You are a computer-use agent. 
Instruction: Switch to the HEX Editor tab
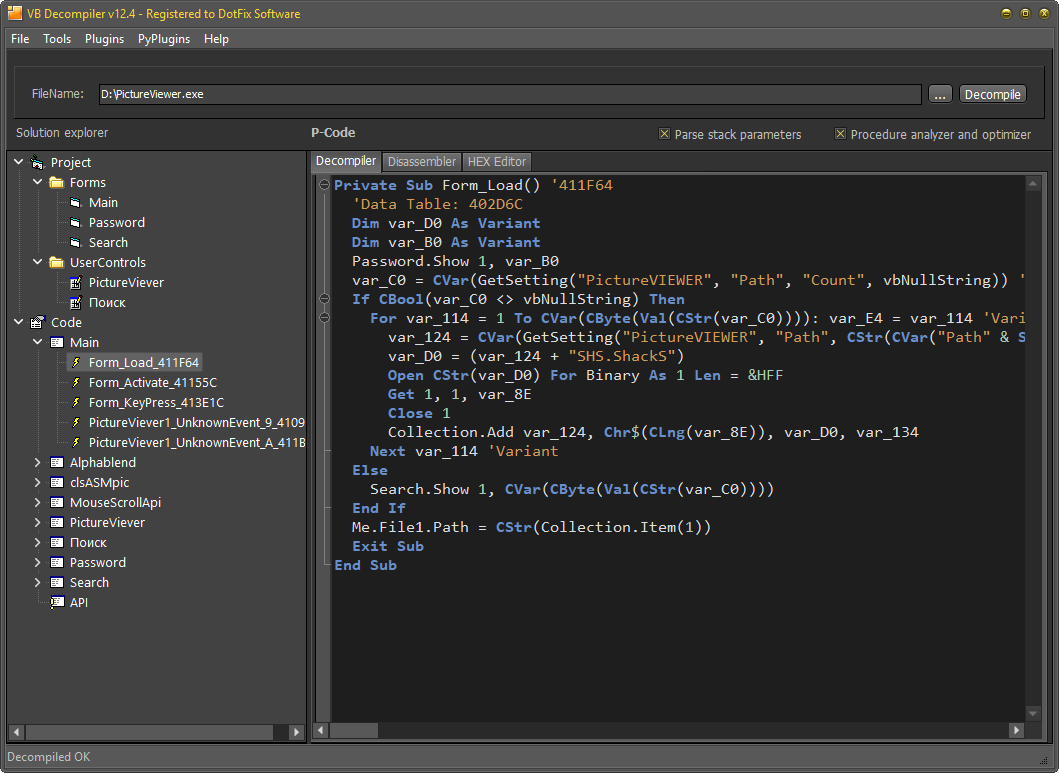496,162
